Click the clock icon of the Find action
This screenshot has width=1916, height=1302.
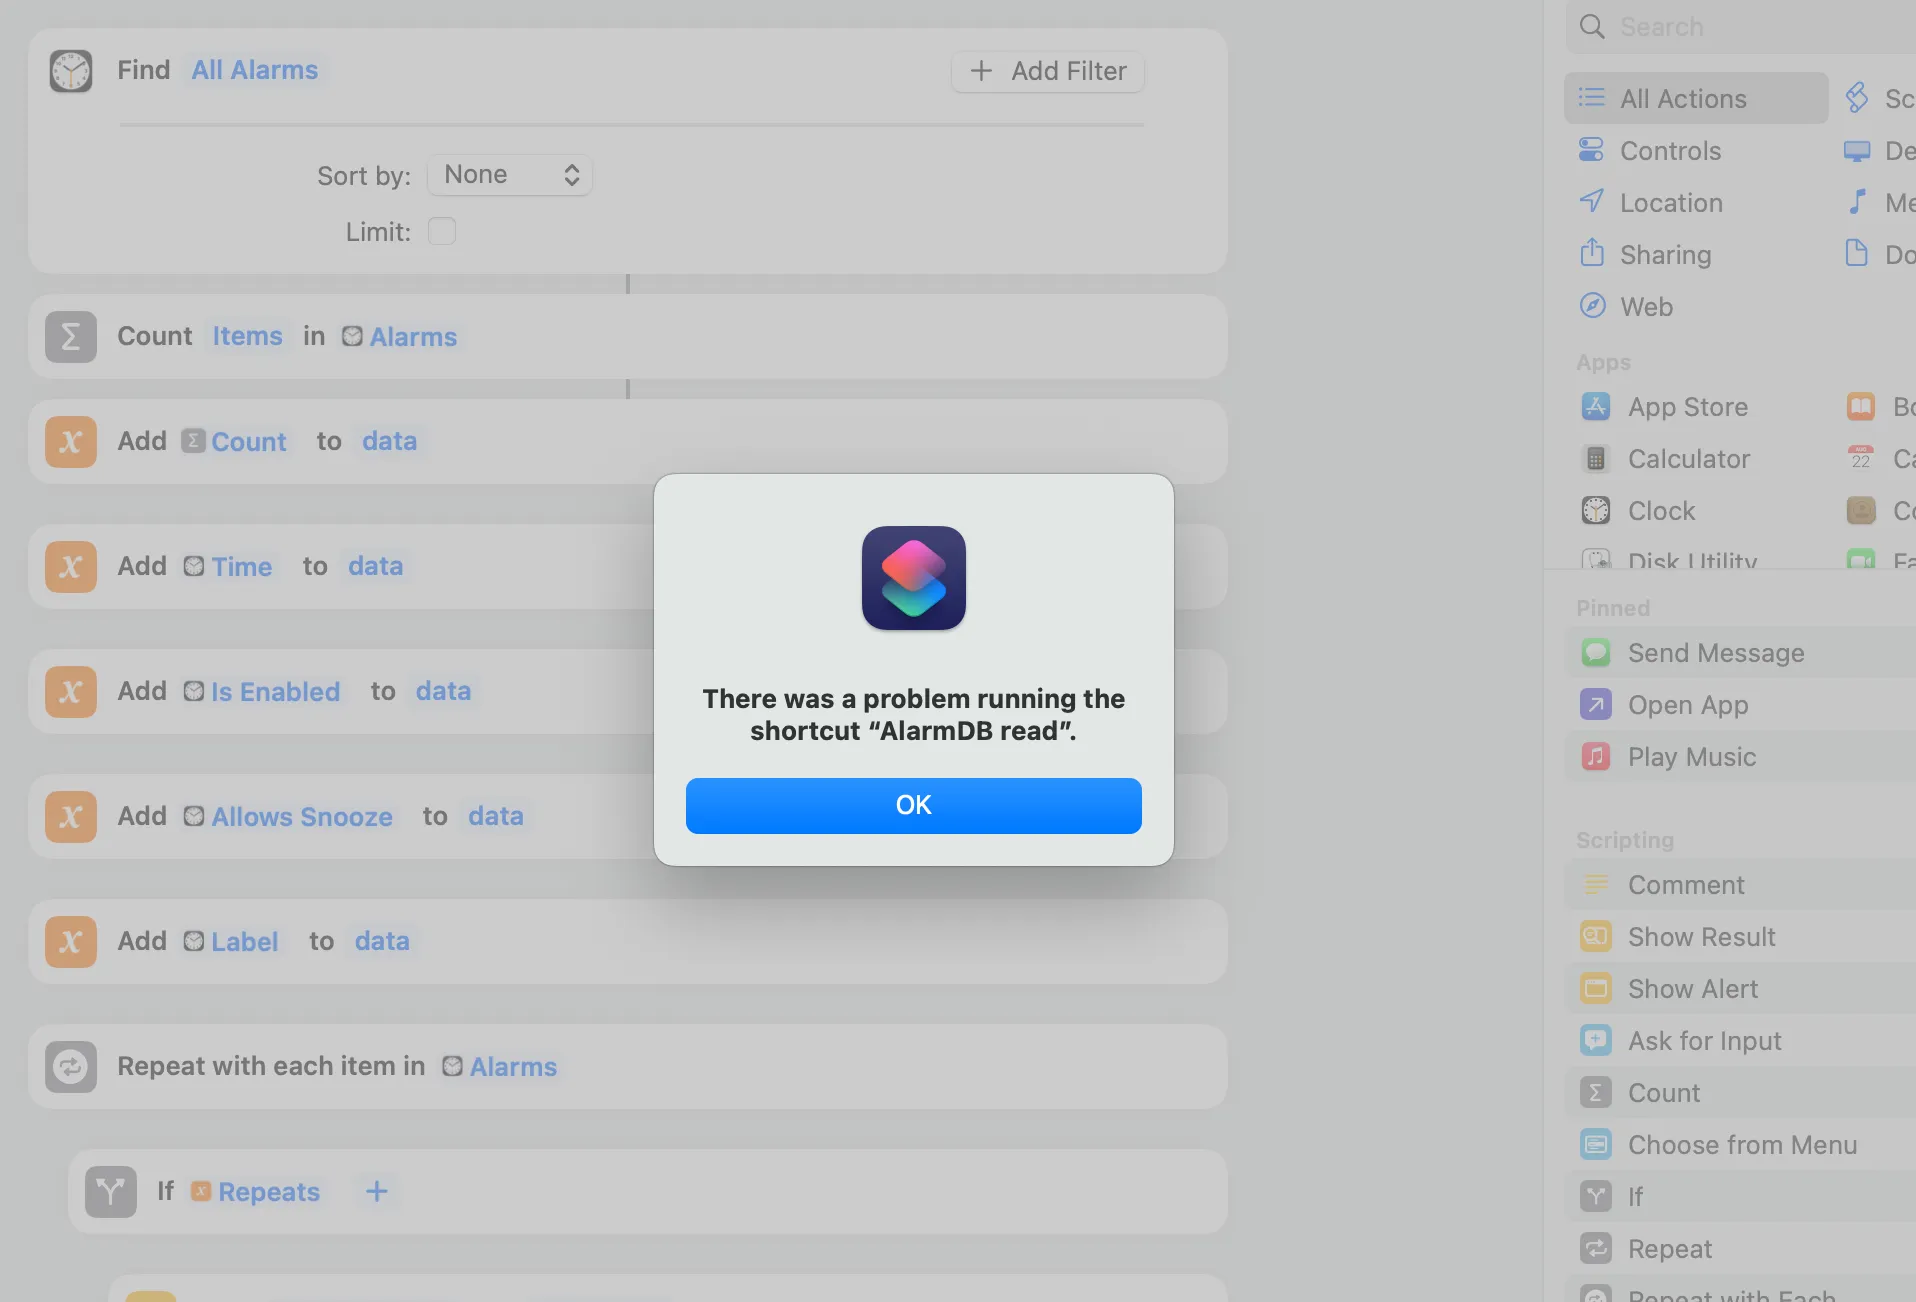tap(70, 71)
